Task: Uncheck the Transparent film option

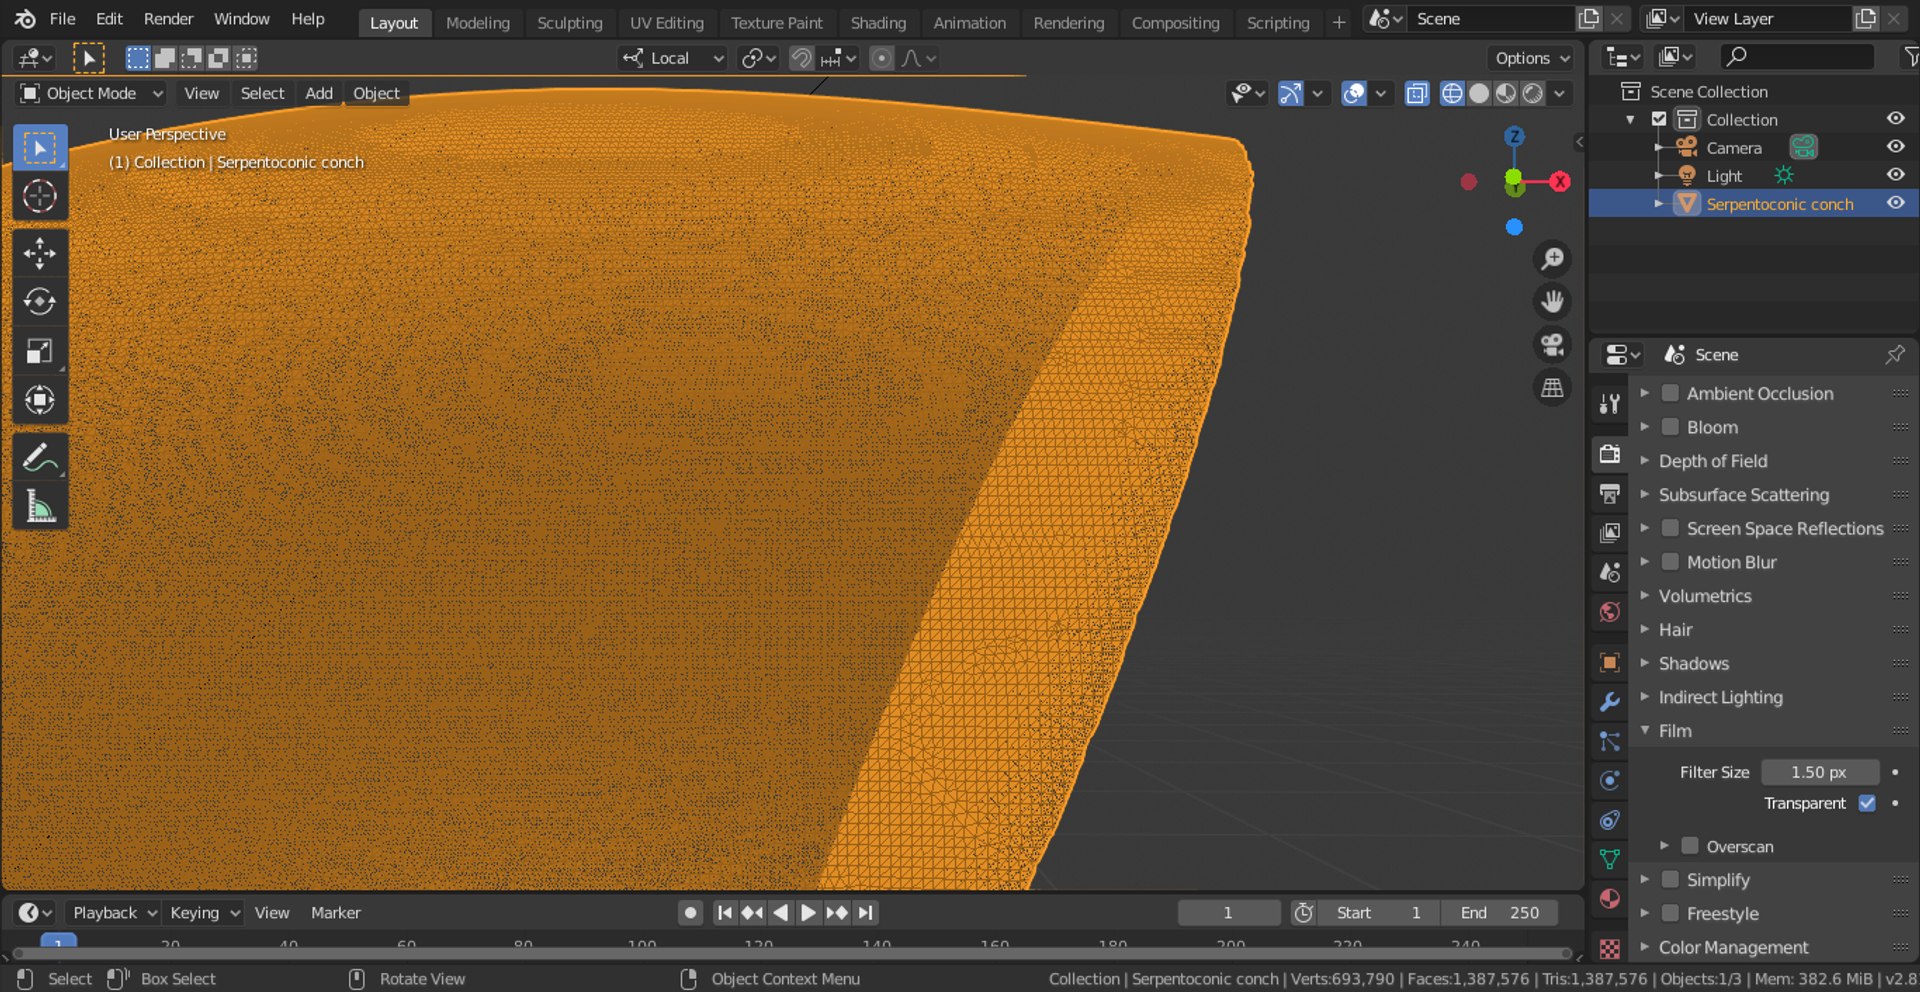Action: tap(1867, 803)
